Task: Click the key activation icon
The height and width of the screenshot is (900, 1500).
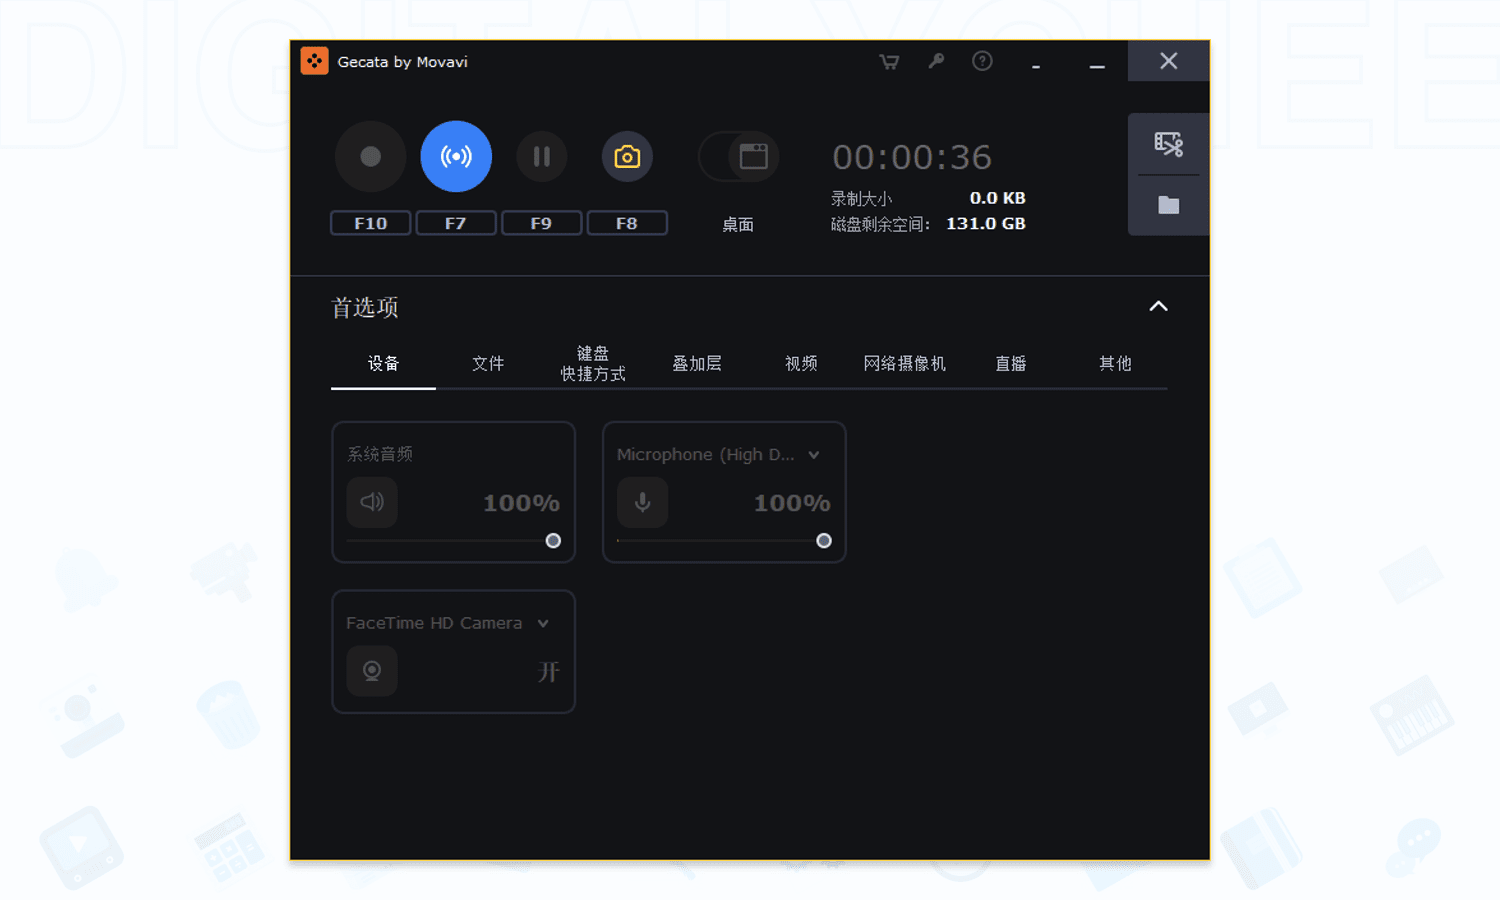Action: point(936,62)
